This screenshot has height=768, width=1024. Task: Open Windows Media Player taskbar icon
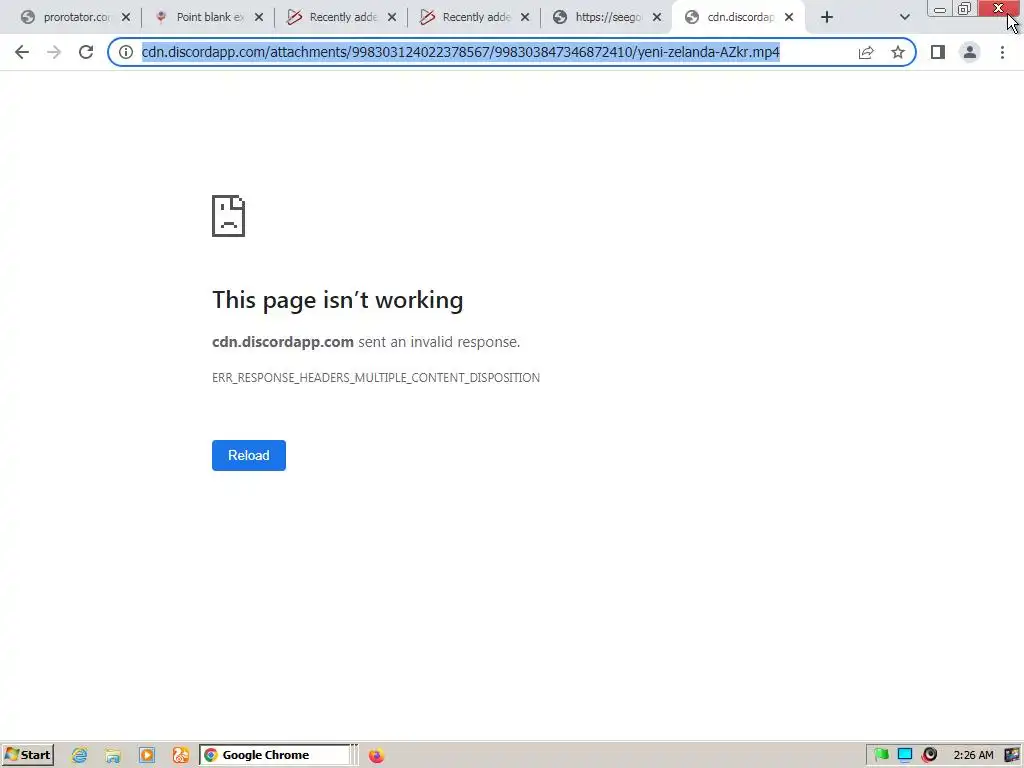(147, 756)
